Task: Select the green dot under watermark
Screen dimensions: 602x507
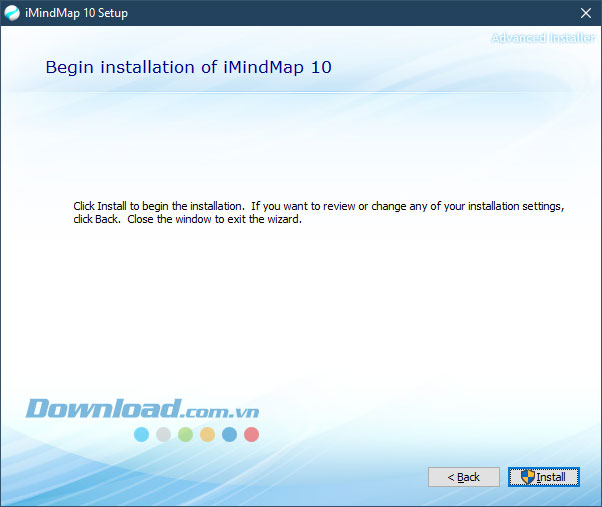Action: [185, 434]
